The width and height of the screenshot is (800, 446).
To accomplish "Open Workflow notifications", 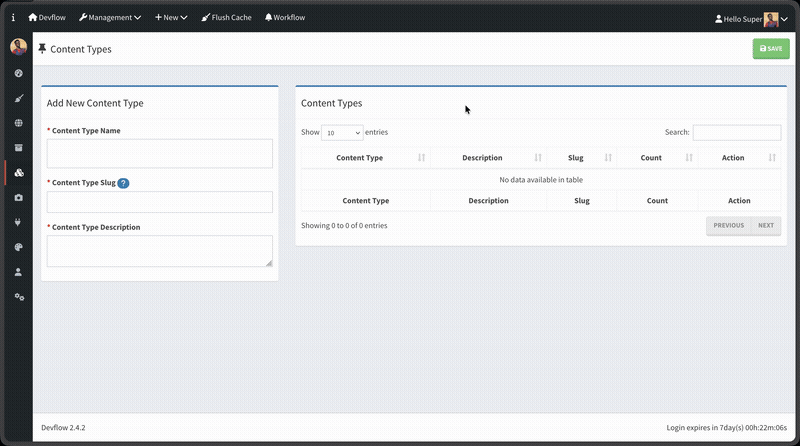I will coord(285,17).
